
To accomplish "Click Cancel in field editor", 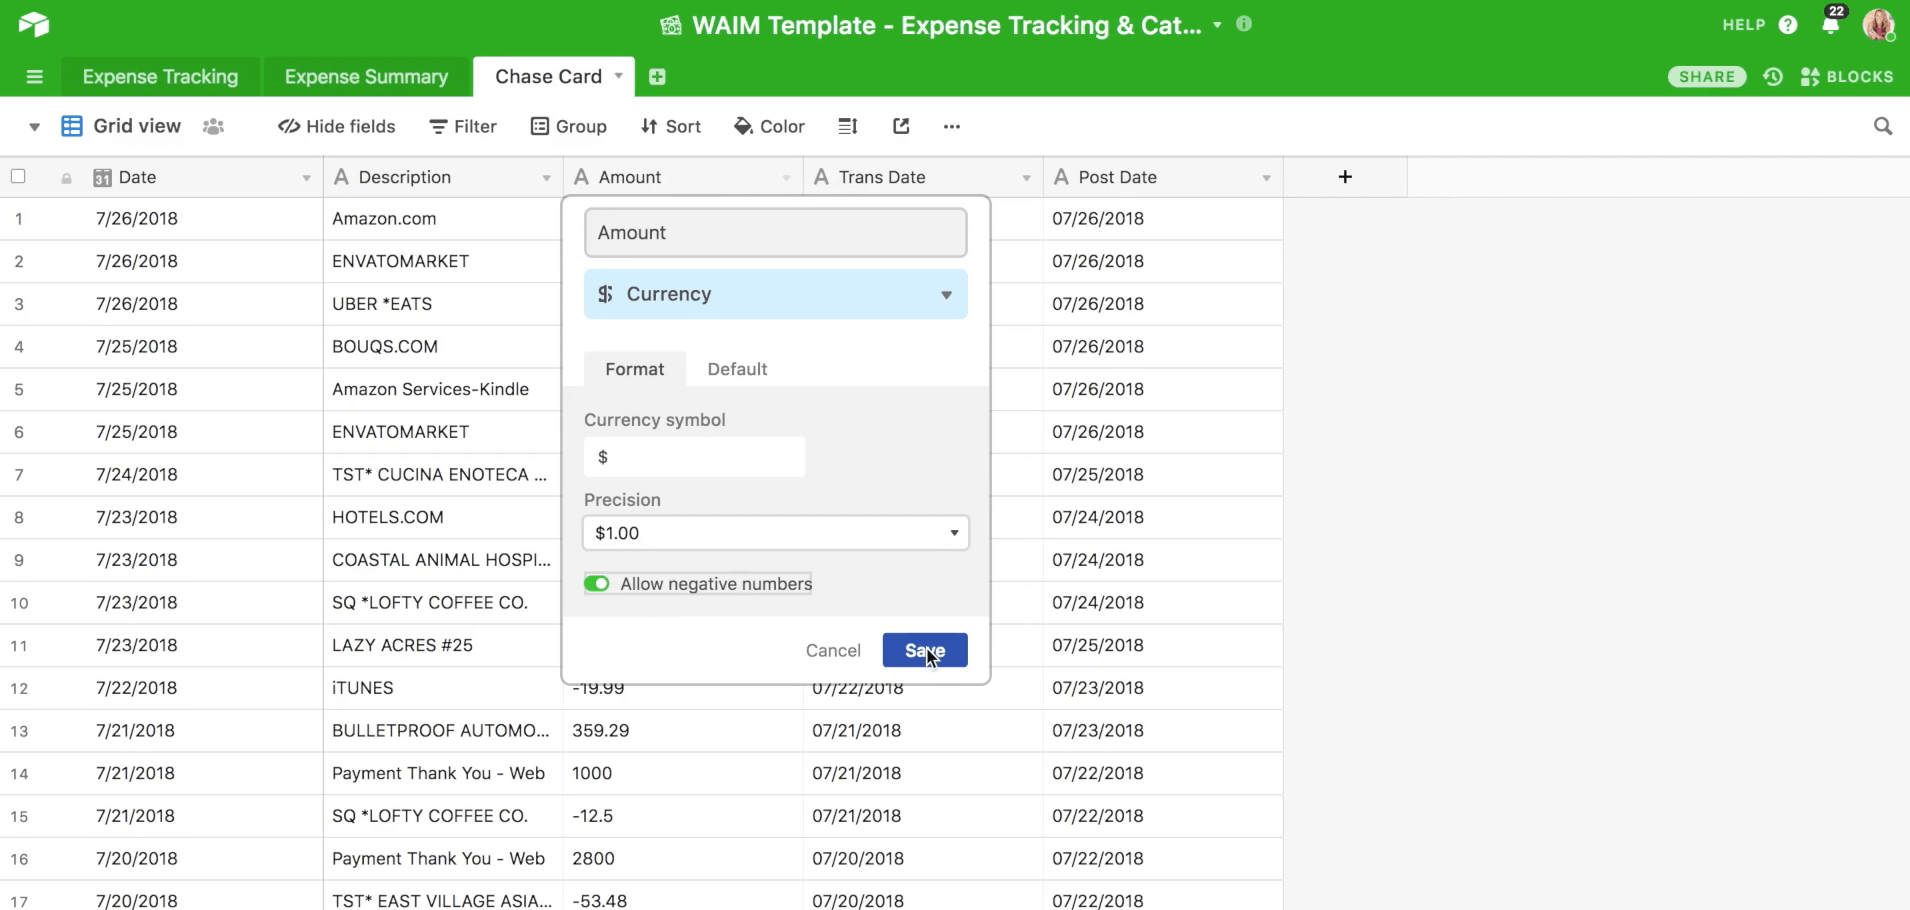I will pyautogui.click(x=832, y=651).
